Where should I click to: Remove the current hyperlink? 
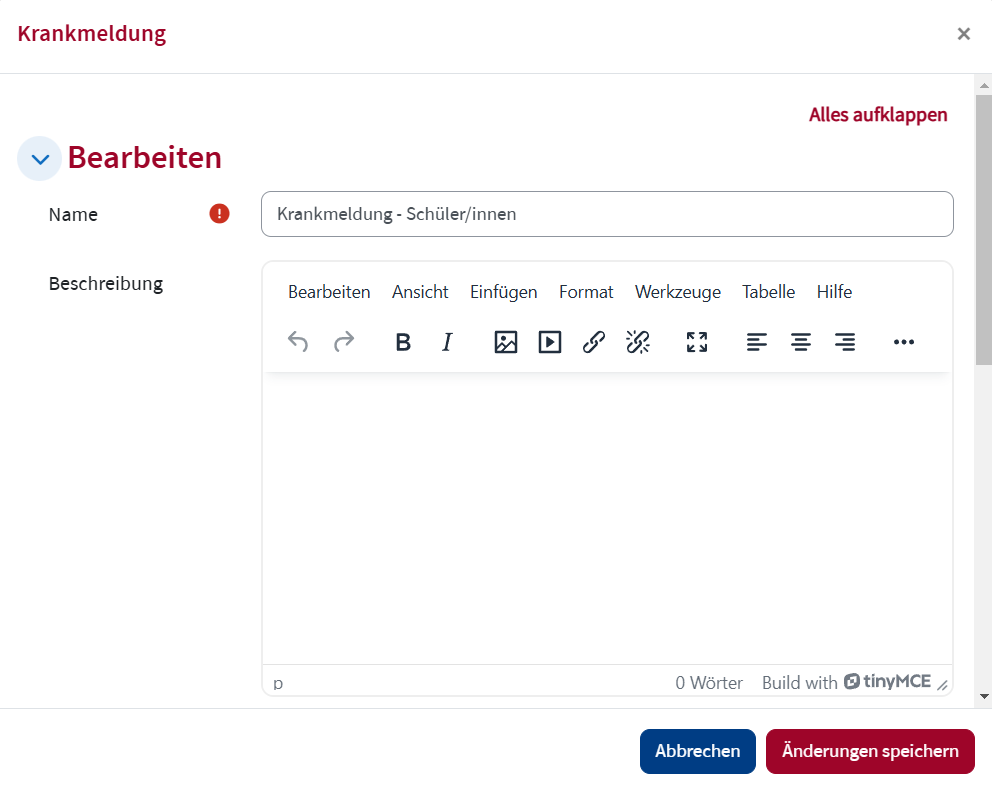(x=638, y=341)
